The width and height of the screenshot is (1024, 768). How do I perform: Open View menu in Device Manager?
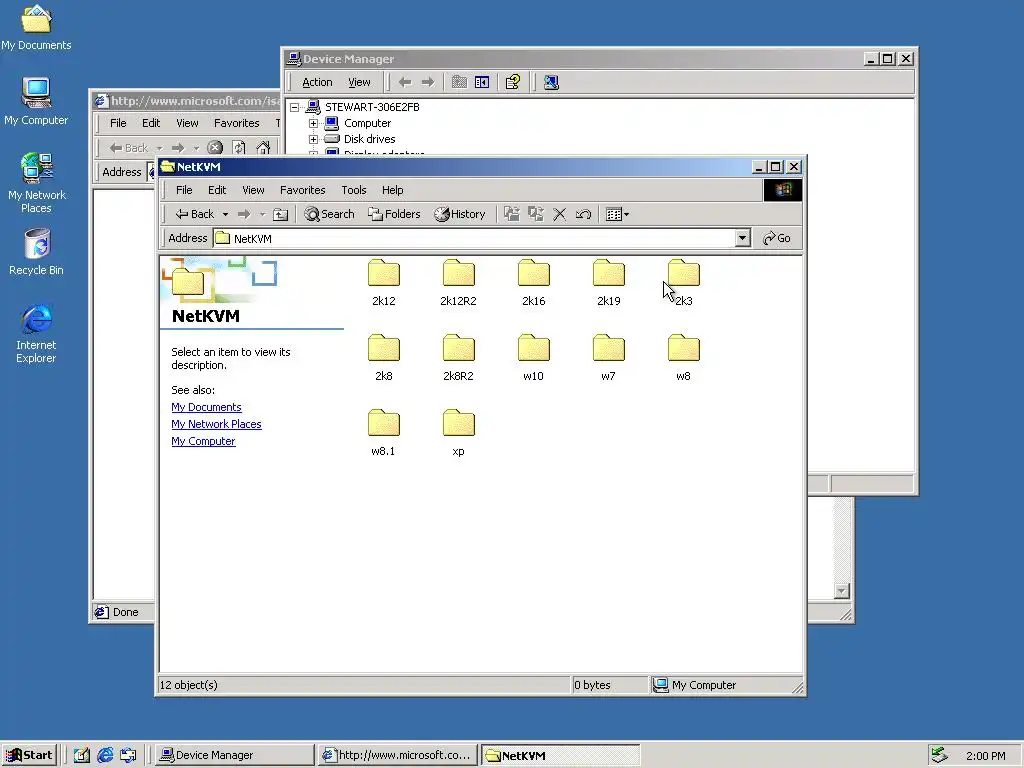(x=359, y=82)
